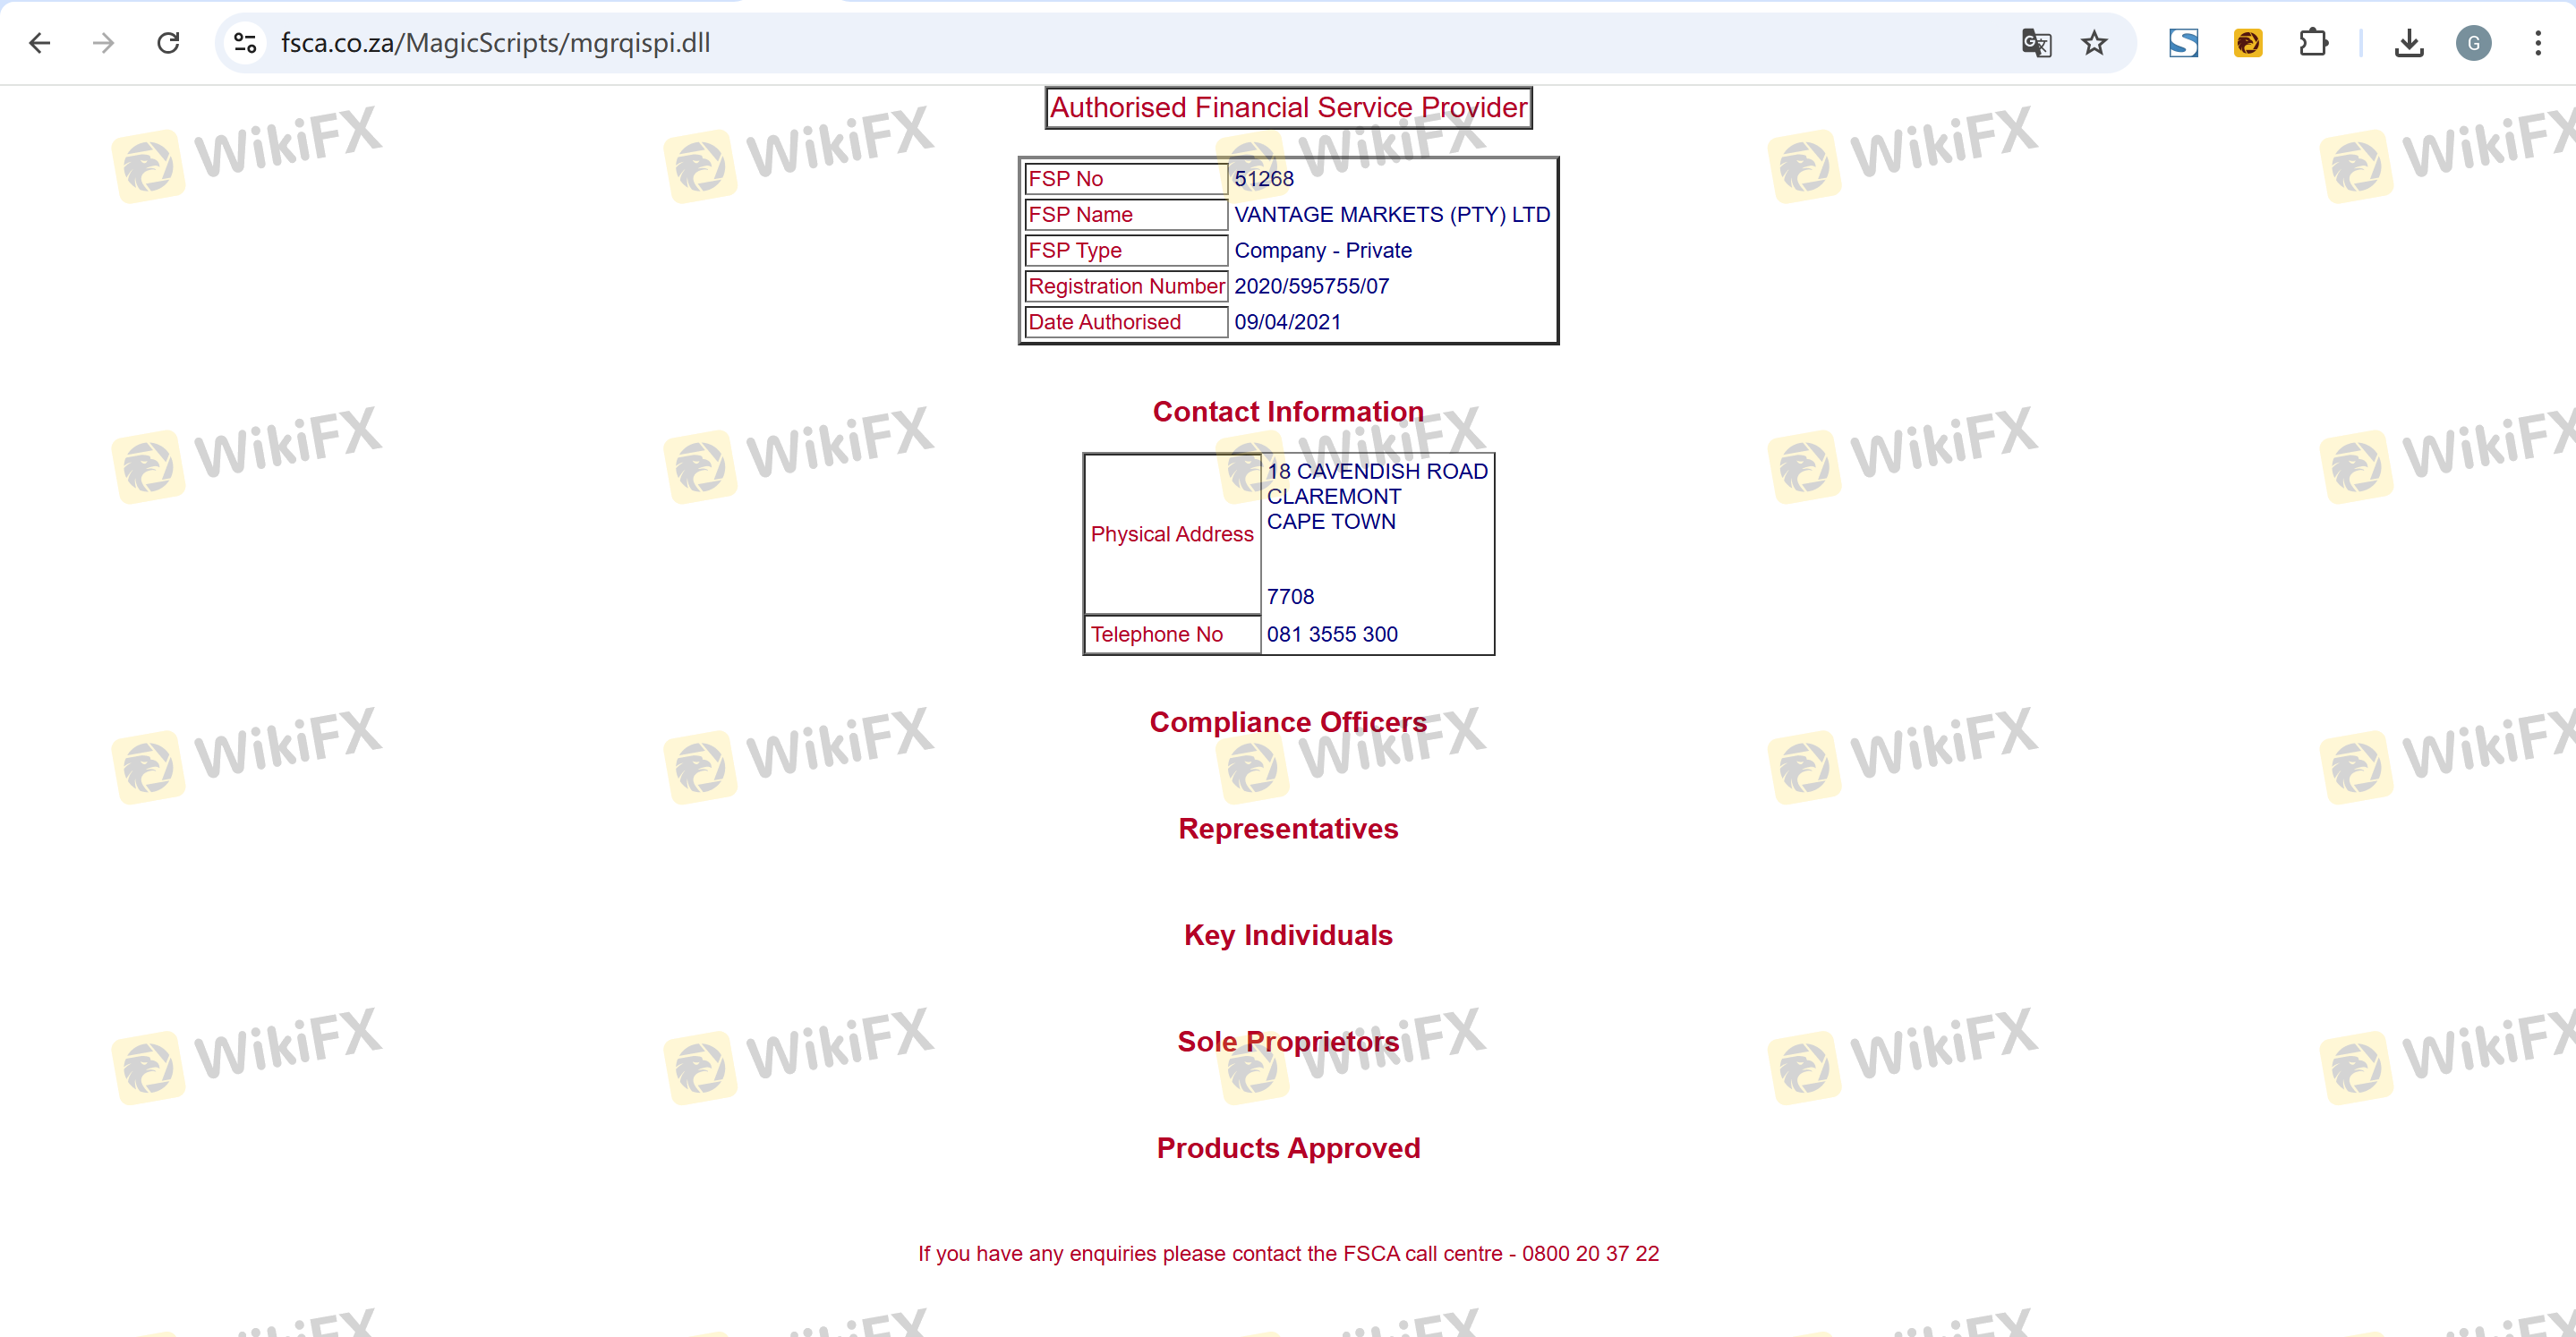The height and width of the screenshot is (1337, 2576).
Task: Open Chrome three-dot menu
Action: click(x=2538, y=43)
